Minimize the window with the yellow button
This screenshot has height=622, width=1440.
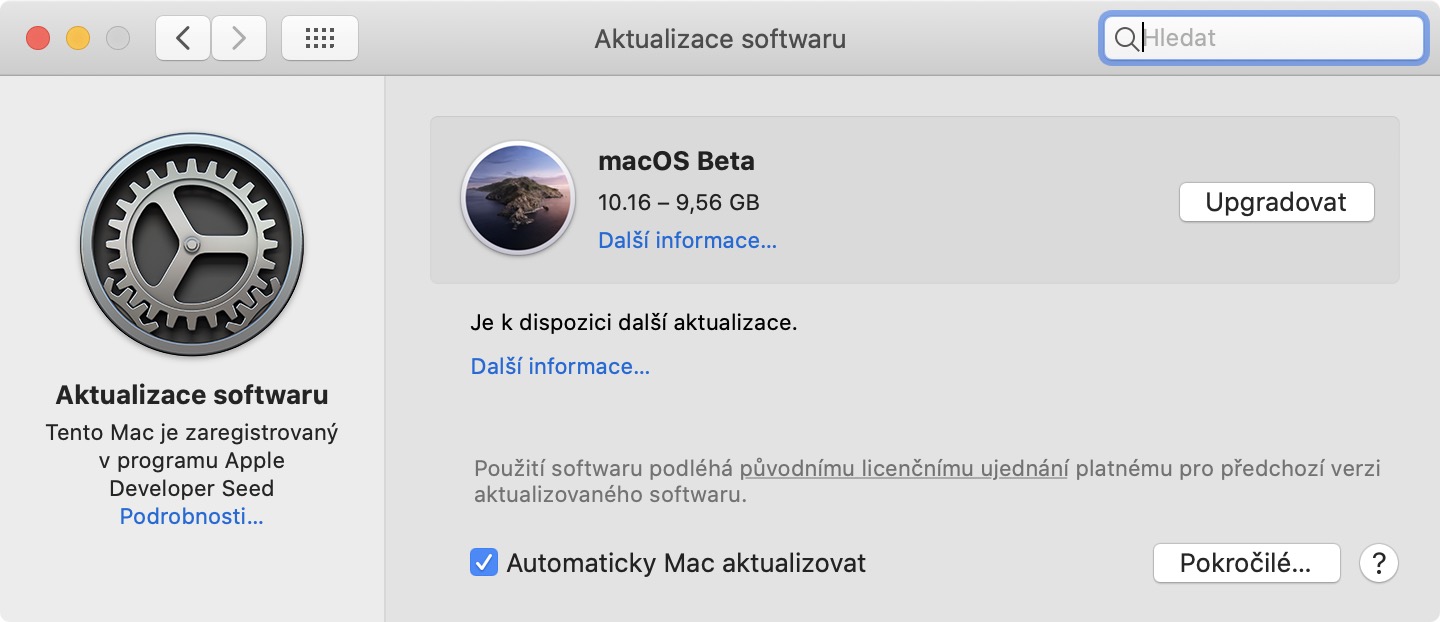click(x=78, y=39)
